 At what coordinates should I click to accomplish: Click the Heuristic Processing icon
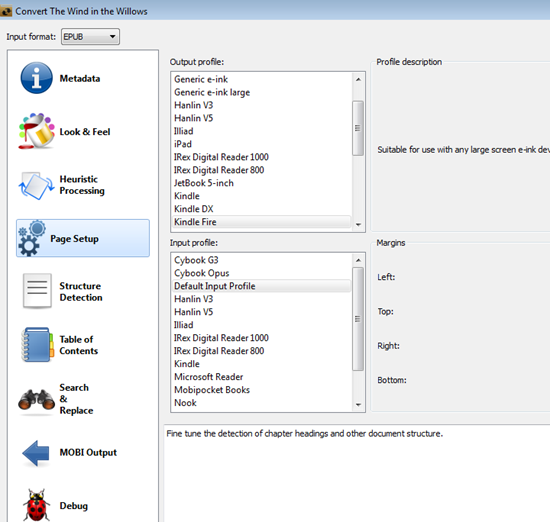click(36, 185)
